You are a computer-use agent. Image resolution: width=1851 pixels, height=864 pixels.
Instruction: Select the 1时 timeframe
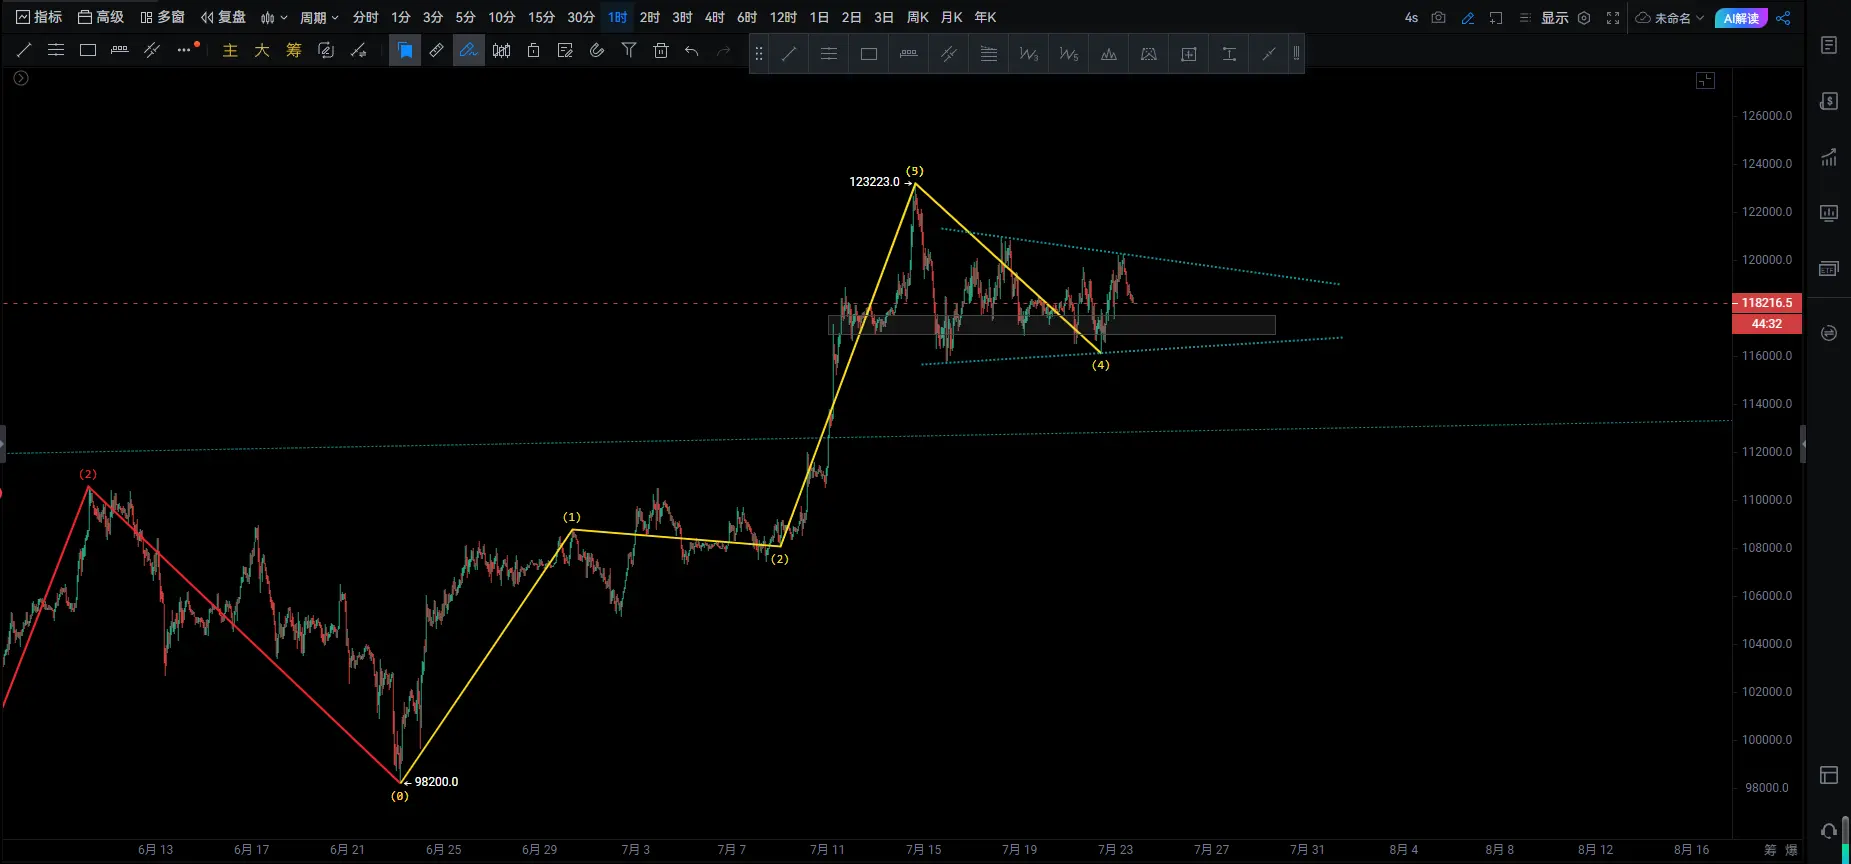[x=618, y=17]
